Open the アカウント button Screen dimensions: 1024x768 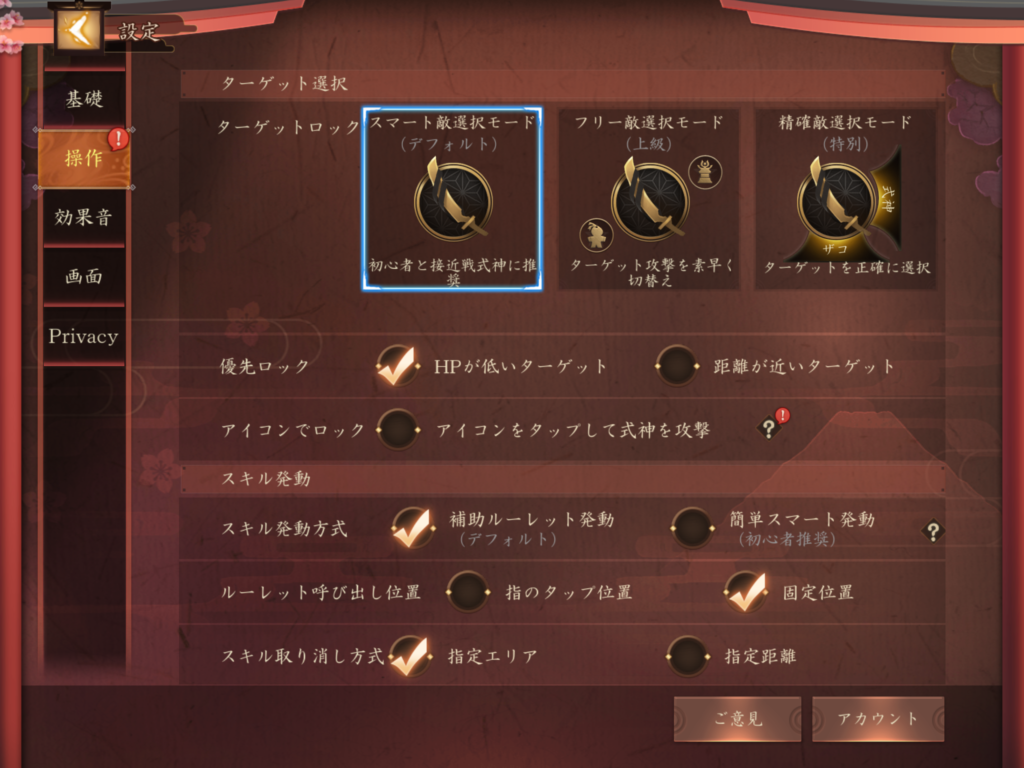[x=878, y=718]
